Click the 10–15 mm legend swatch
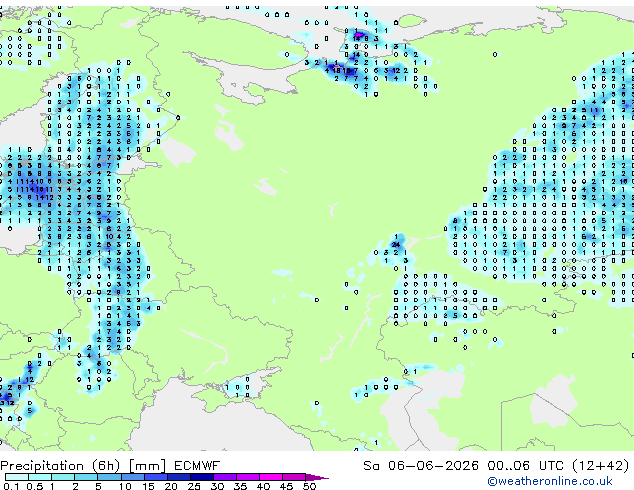 tap(132, 477)
